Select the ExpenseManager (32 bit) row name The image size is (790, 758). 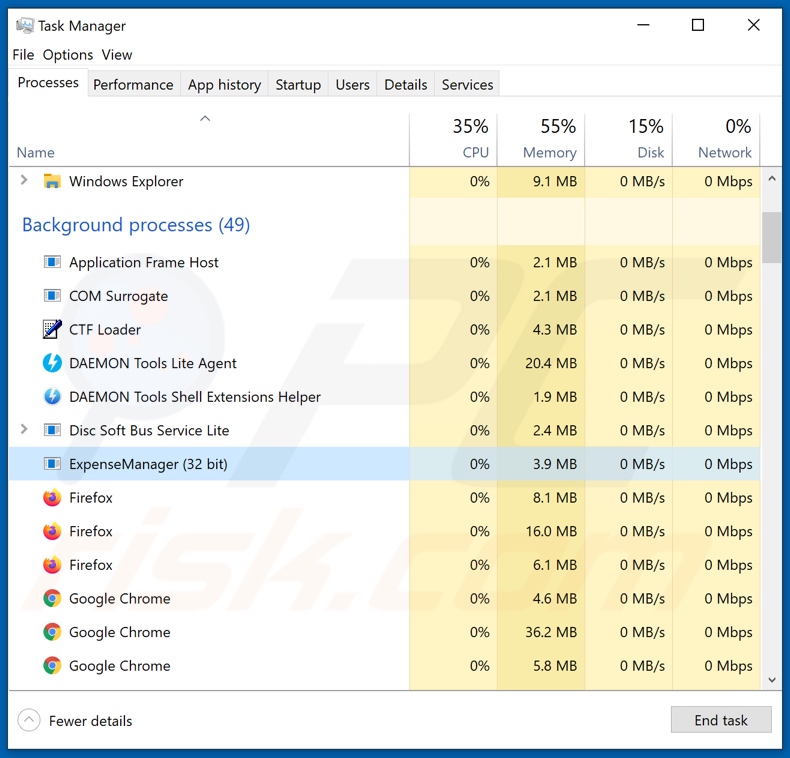148,464
